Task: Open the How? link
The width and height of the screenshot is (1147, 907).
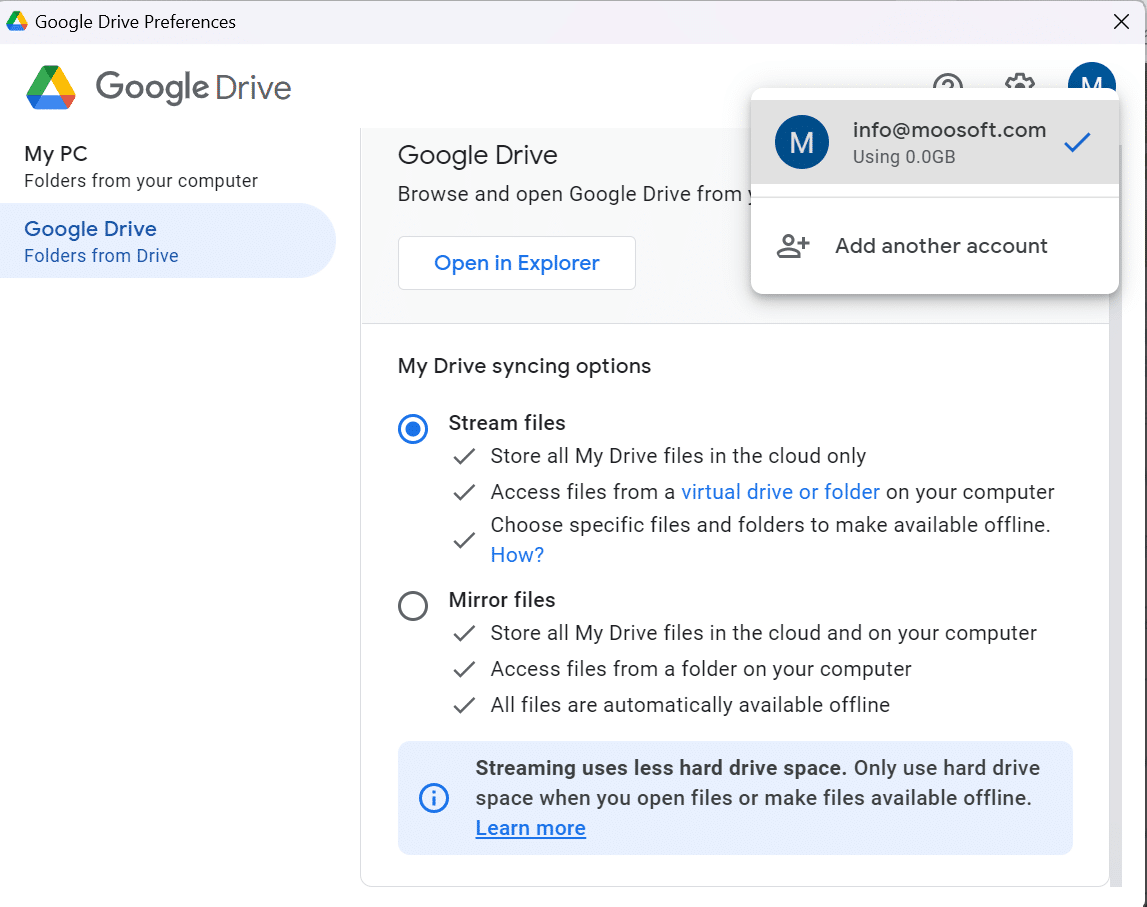Action: coord(517,555)
